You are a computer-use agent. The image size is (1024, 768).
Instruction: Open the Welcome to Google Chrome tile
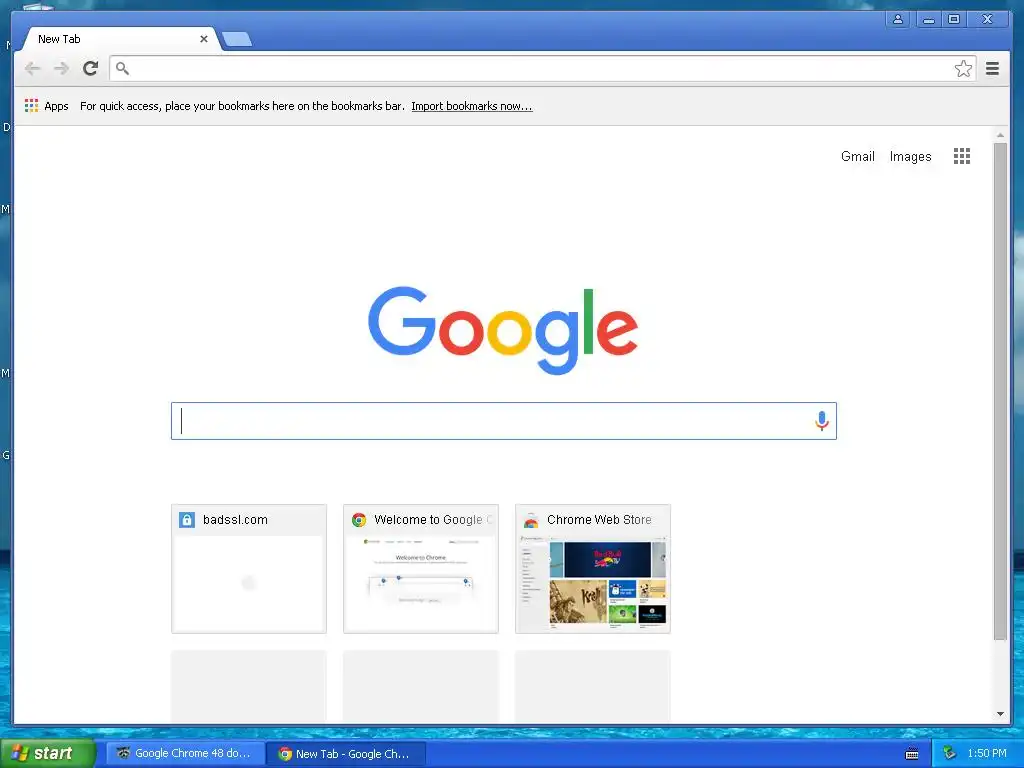421,568
